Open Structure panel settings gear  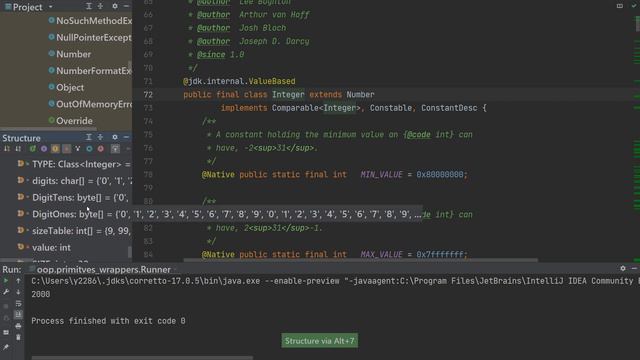[x=115, y=138]
